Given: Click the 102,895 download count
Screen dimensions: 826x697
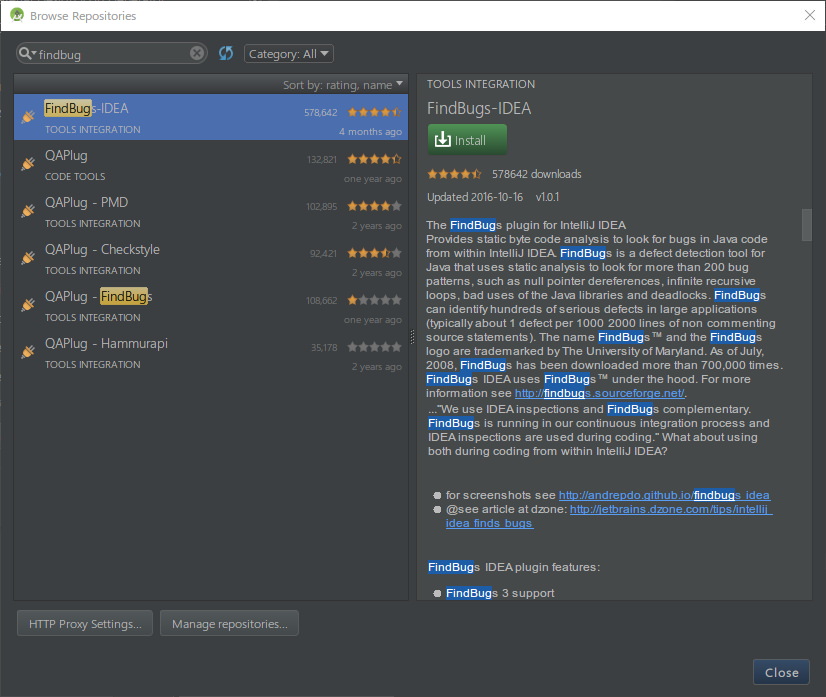Looking at the screenshot, I should (321, 207).
